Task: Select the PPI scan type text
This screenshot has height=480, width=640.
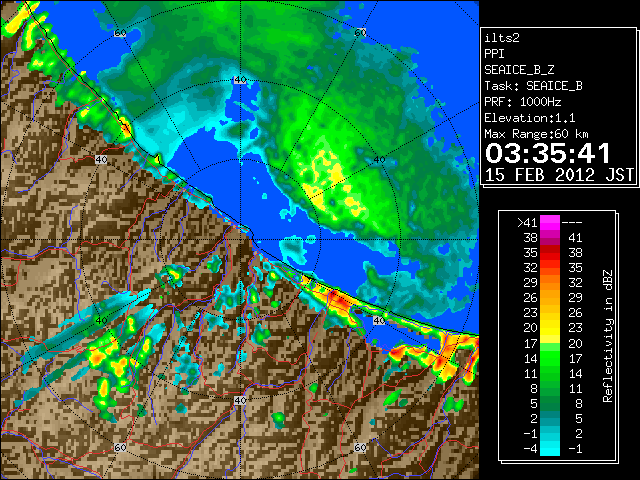Action: [x=494, y=54]
